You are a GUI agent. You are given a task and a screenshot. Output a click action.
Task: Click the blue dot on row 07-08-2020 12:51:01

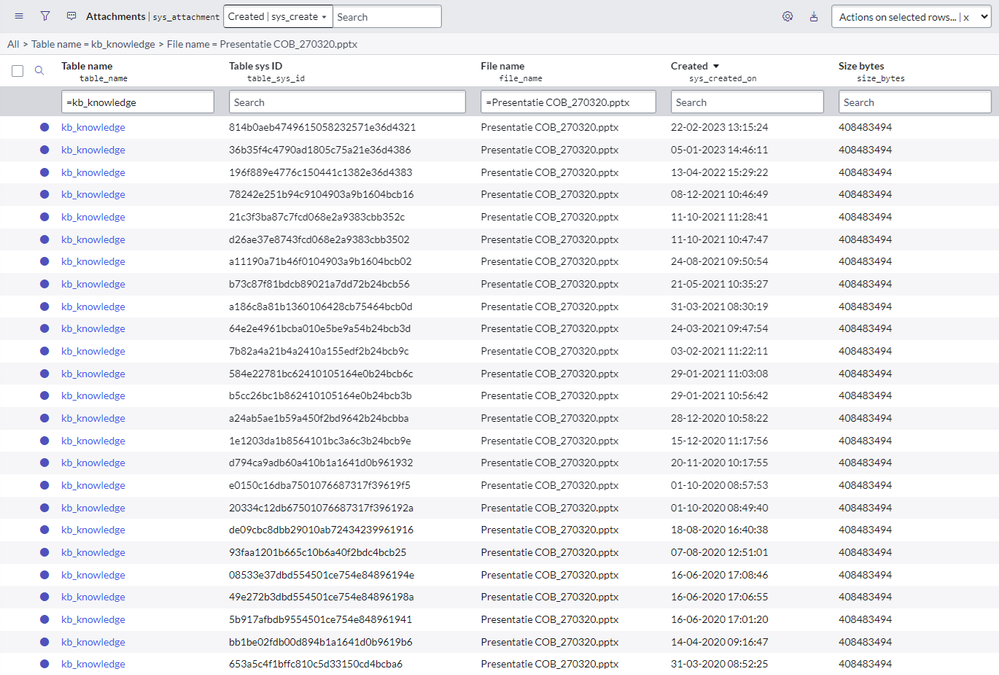click(45, 553)
